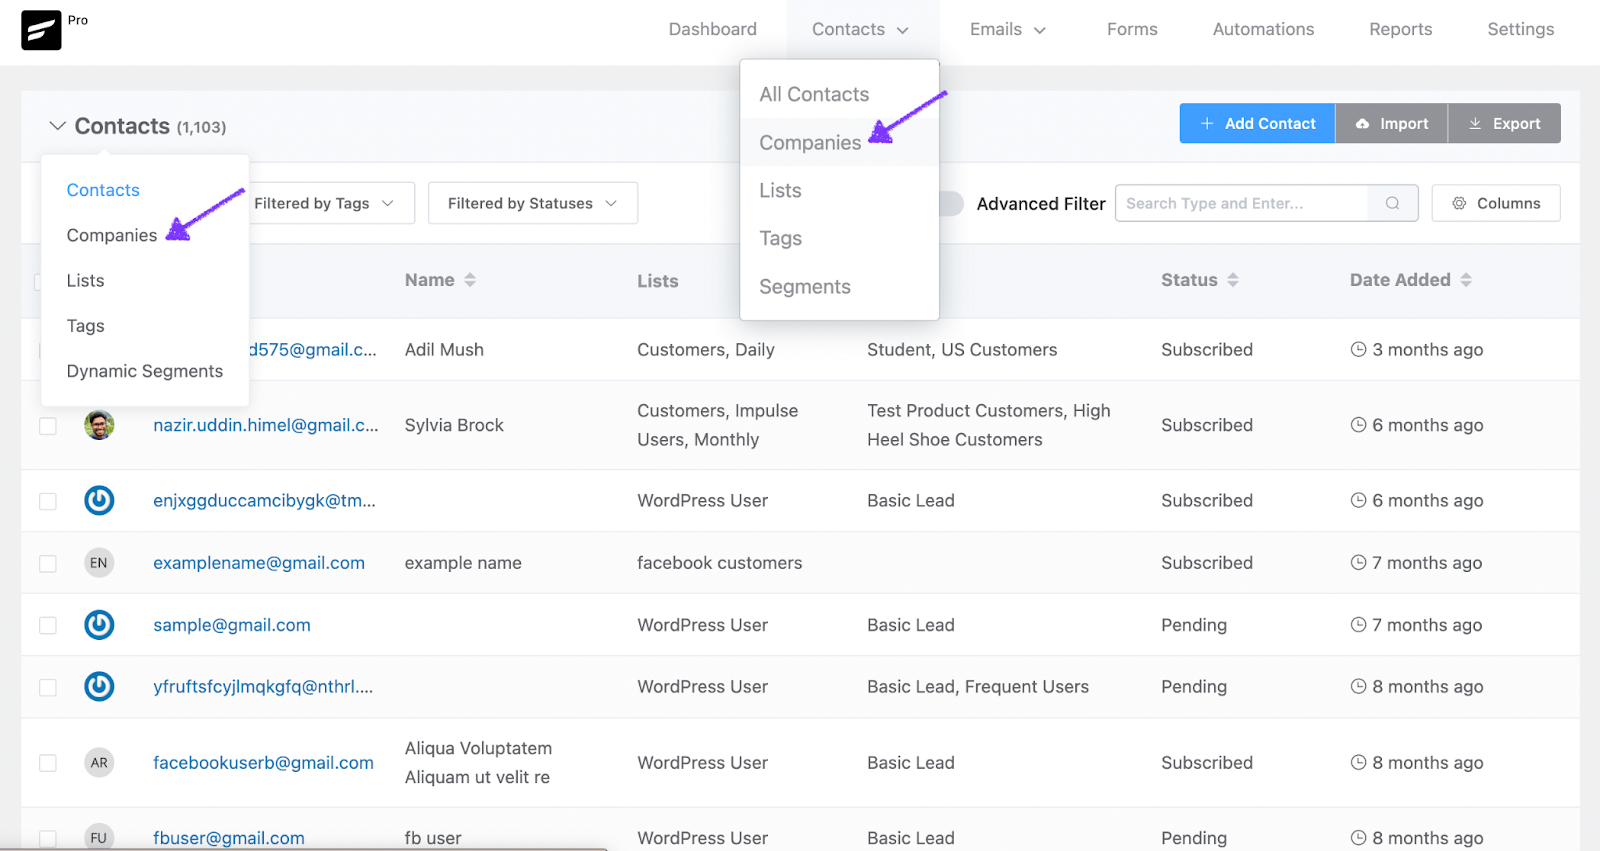Tick checkbox for sample@gmail.com row
Screen dimensions: 1600x851
[x=48, y=626]
